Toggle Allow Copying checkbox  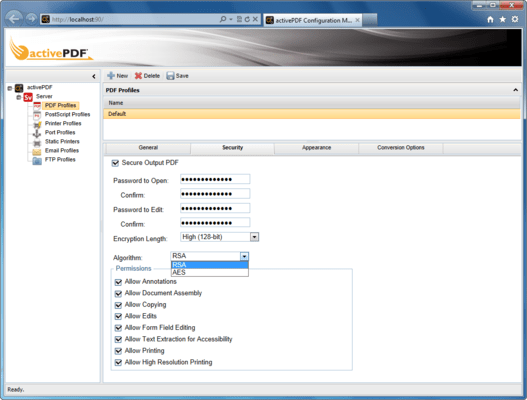pos(118,305)
